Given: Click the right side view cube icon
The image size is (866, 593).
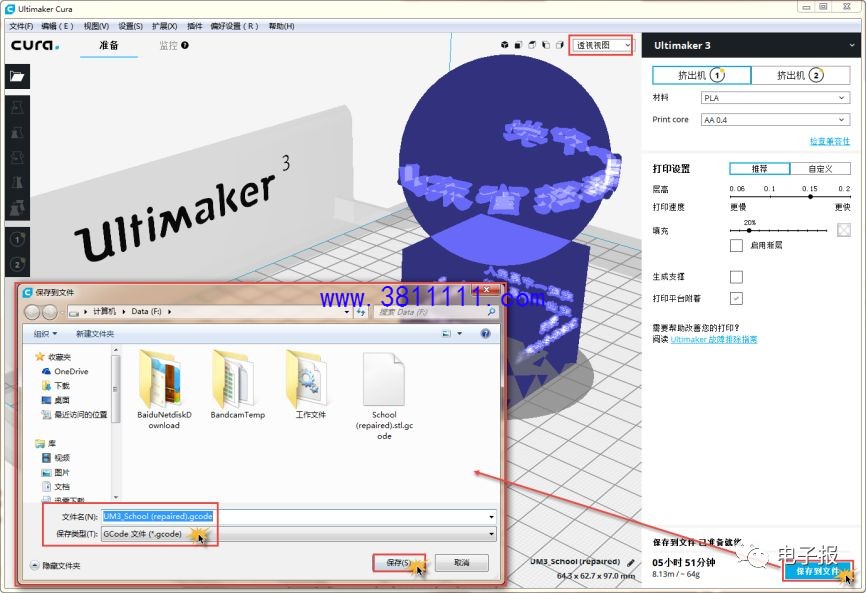Looking at the screenshot, I should click(x=559, y=45).
